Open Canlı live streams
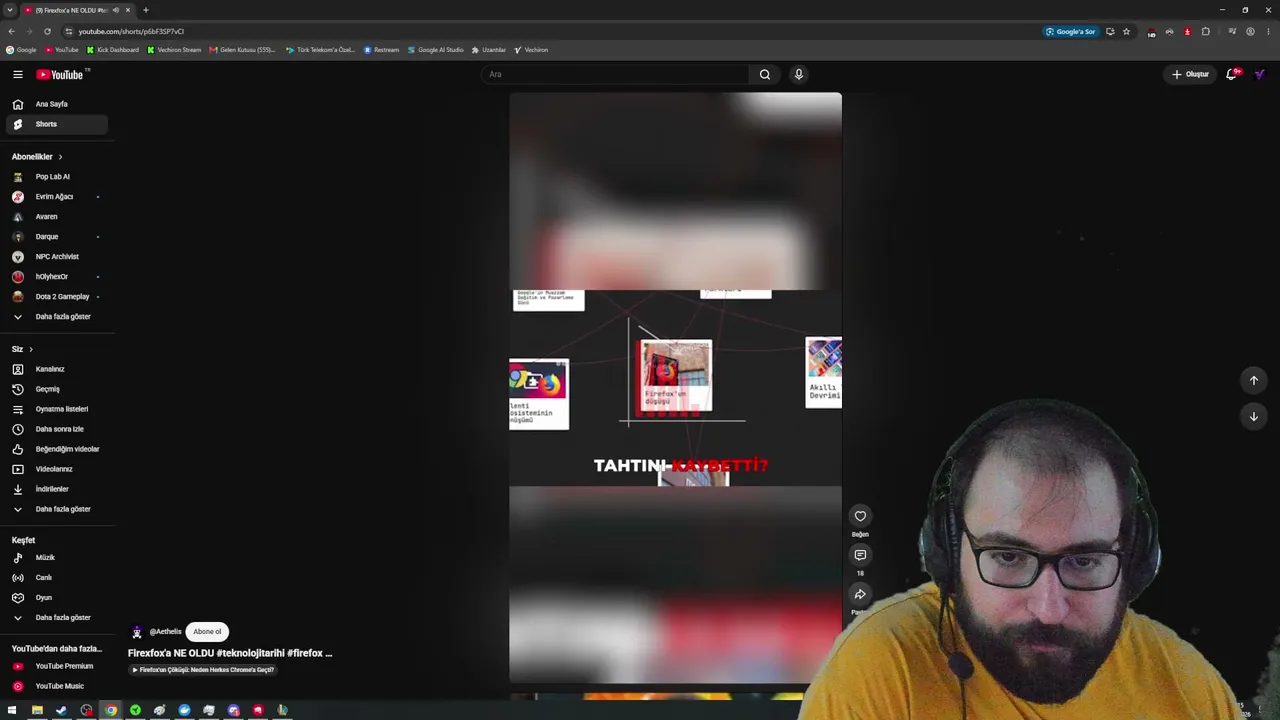Viewport: 1280px width, 720px height. [55, 578]
